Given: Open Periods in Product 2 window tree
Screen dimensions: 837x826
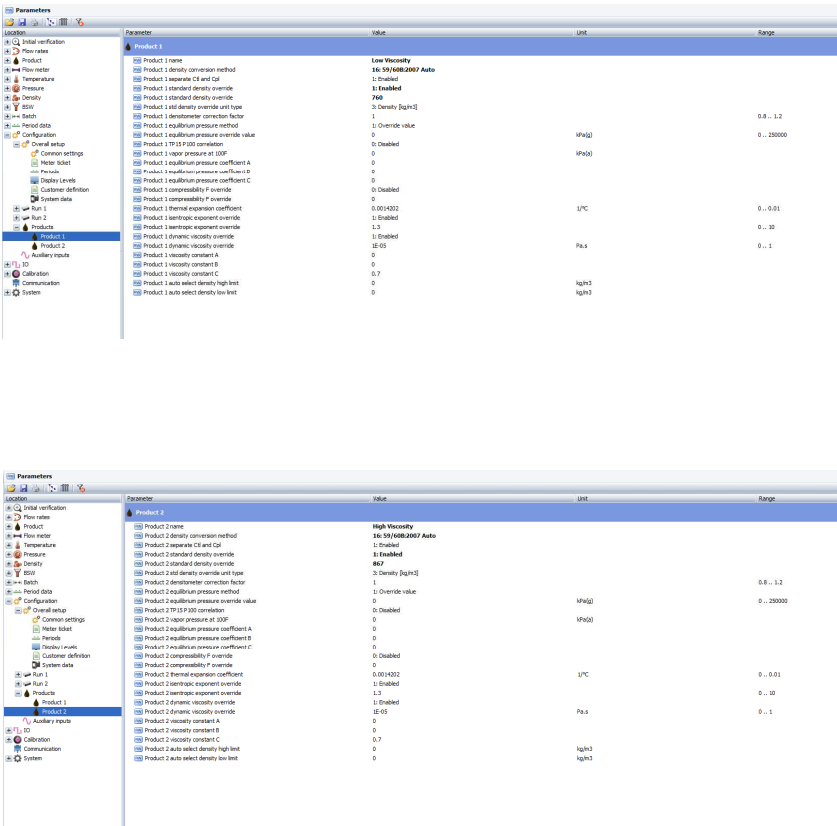Looking at the screenshot, I should 51,638.
